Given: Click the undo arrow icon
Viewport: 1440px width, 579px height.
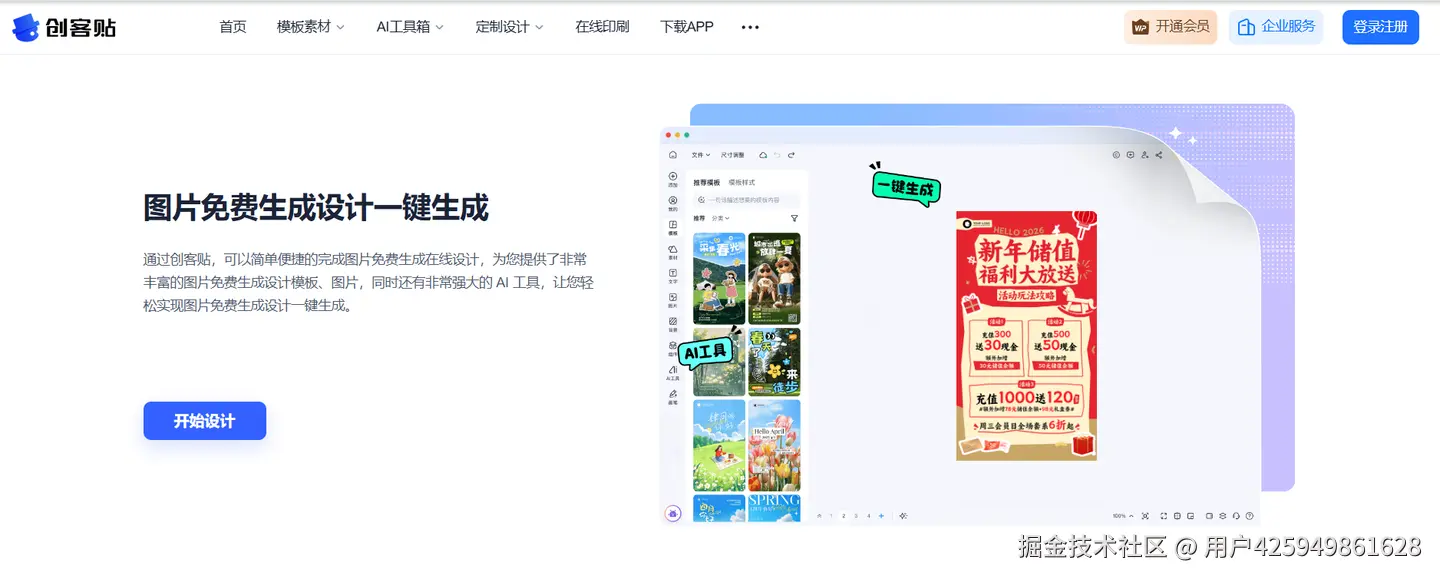Looking at the screenshot, I should coord(777,155).
